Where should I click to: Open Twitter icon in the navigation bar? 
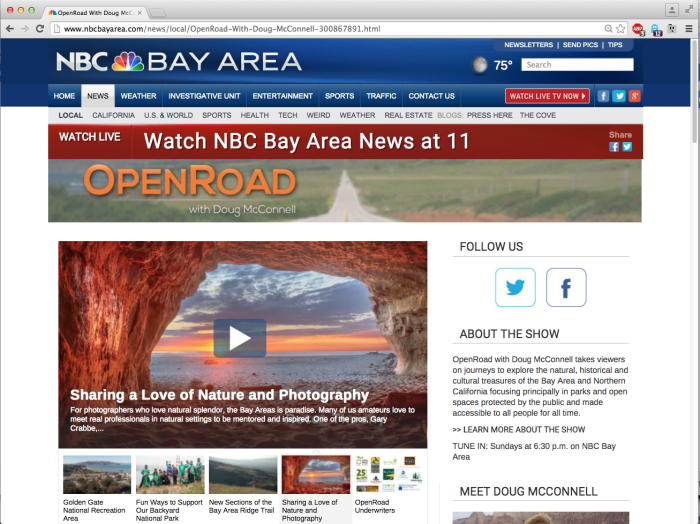[x=619, y=96]
